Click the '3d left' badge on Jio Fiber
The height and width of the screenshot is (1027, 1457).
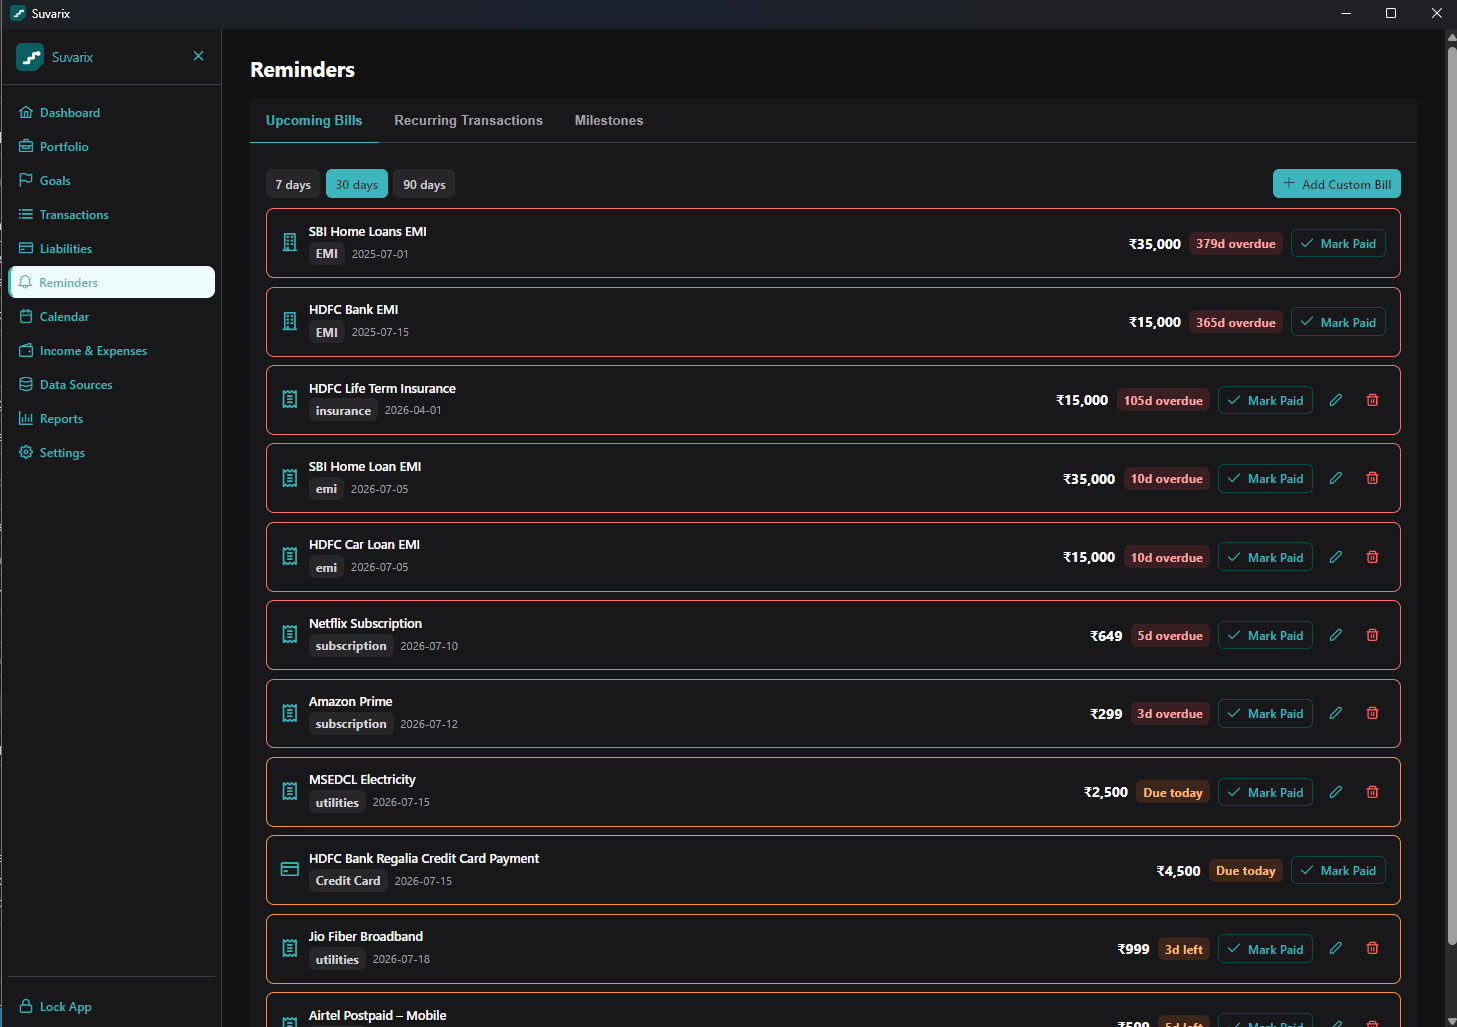1184,949
